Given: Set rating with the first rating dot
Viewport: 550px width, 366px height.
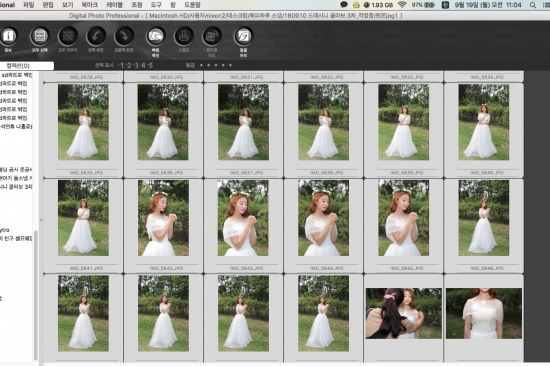Looking at the screenshot, I should pos(201,65).
